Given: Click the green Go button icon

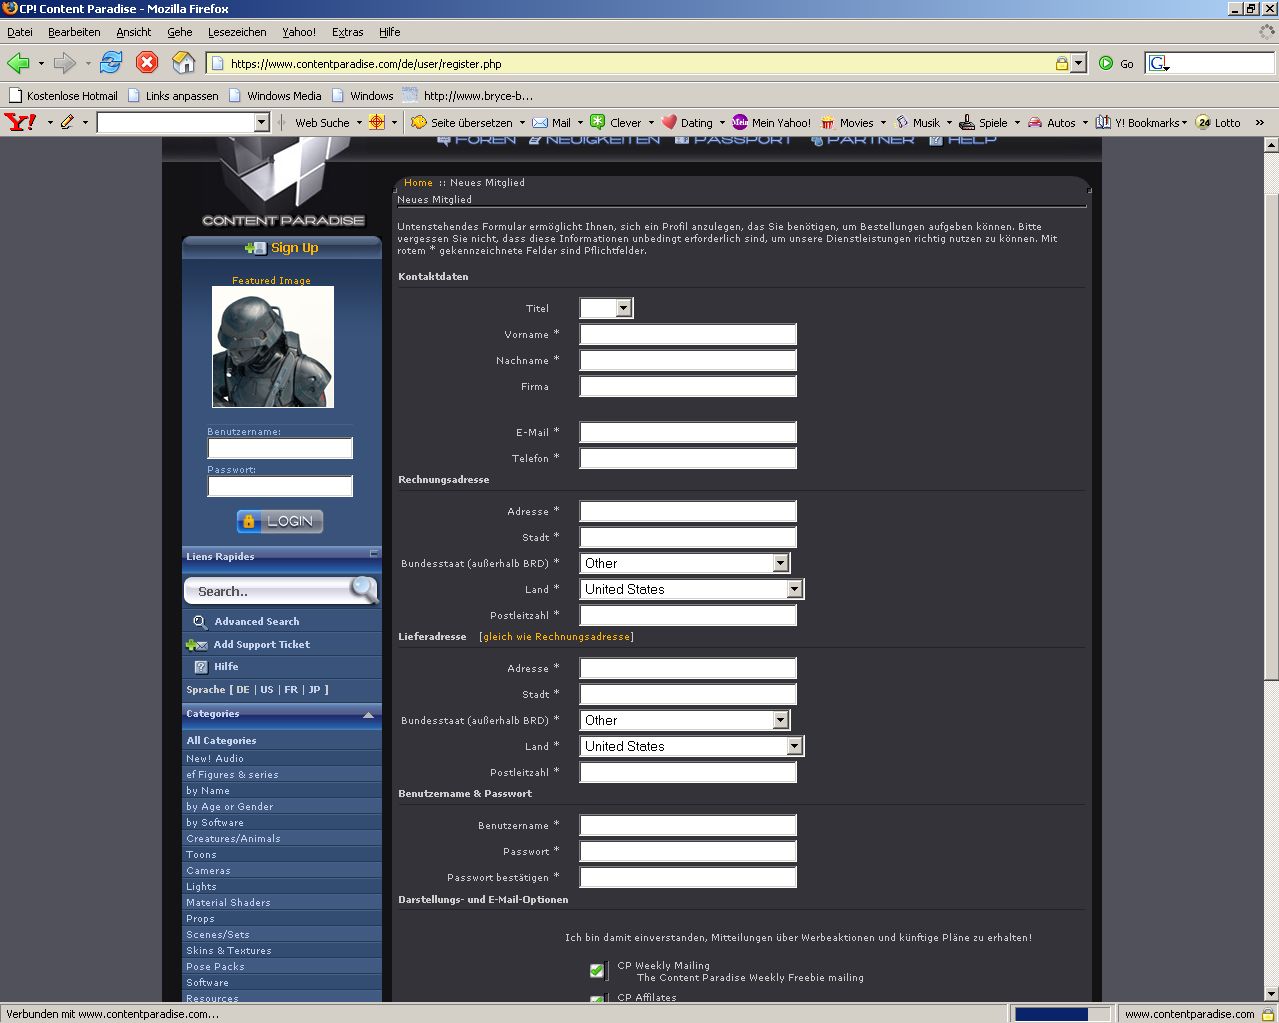Looking at the screenshot, I should coord(1106,63).
